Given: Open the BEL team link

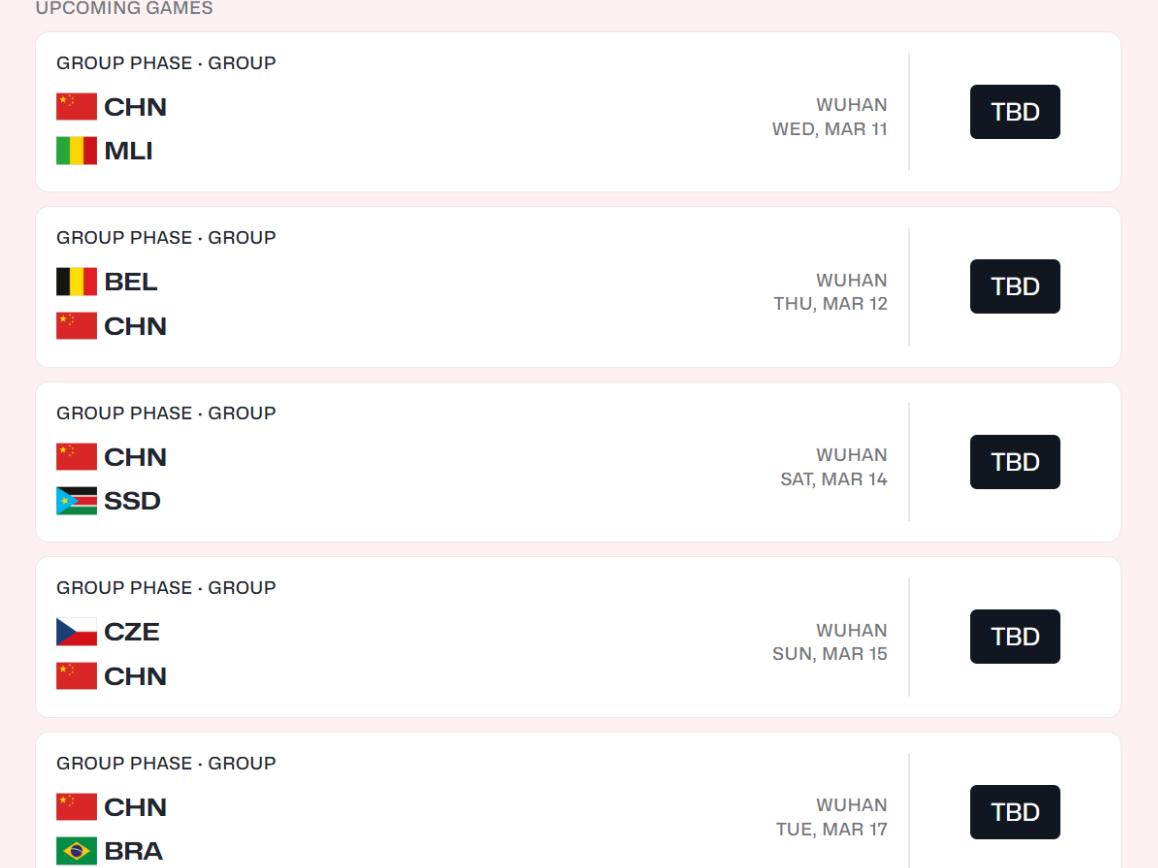Looking at the screenshot, I should (x=131, y=282).
